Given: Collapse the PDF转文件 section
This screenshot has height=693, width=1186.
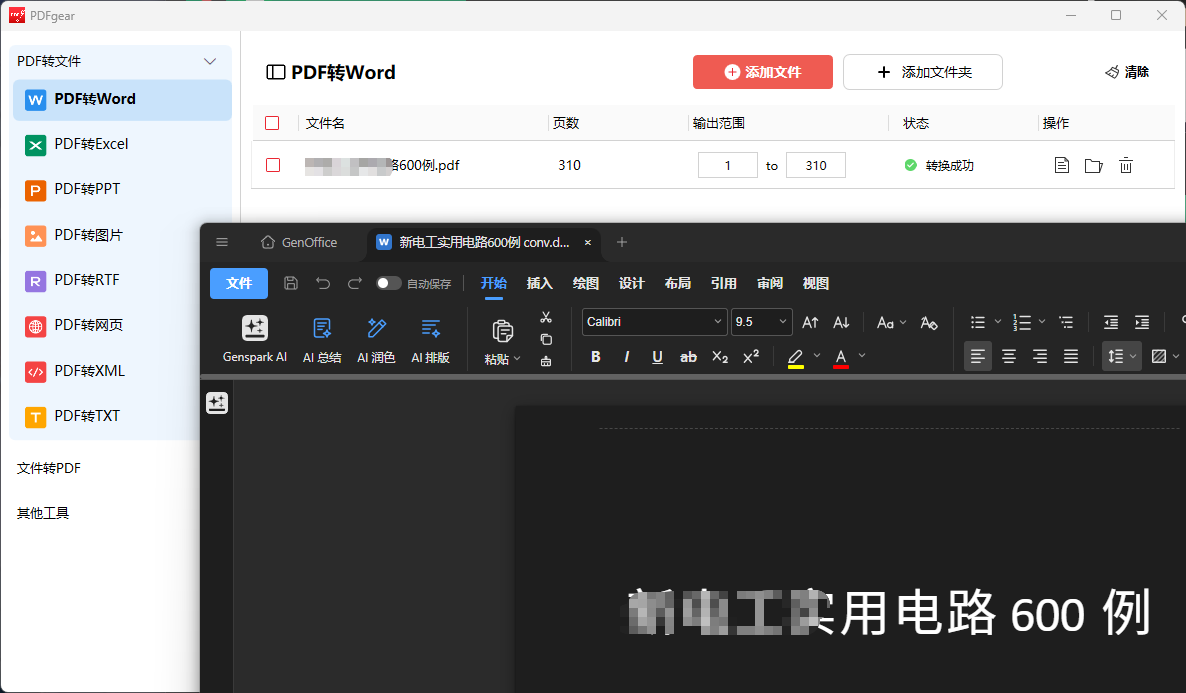Looking at the screenshot, I should (x=210, y=61).
